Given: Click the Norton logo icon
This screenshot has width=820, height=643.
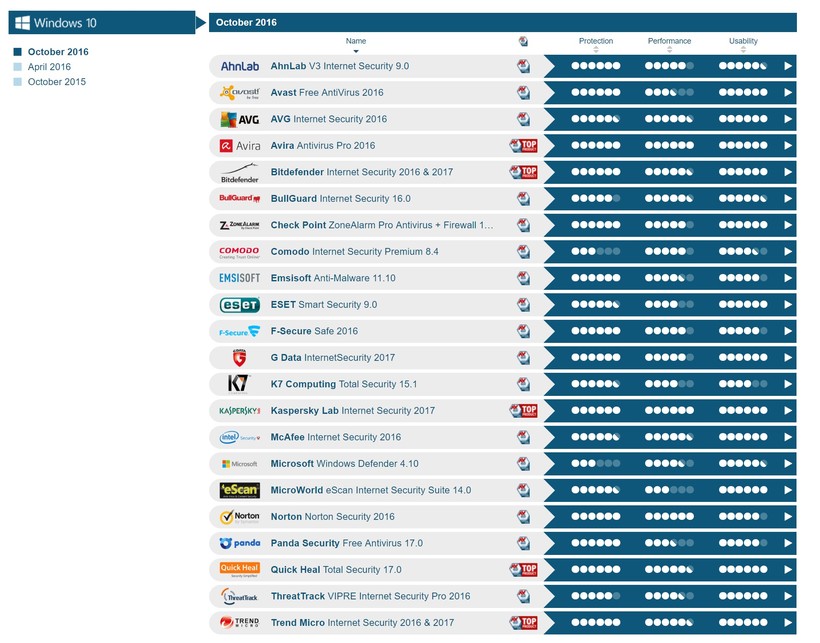Looking at the screenshot, I should click(x=240, y=517).
